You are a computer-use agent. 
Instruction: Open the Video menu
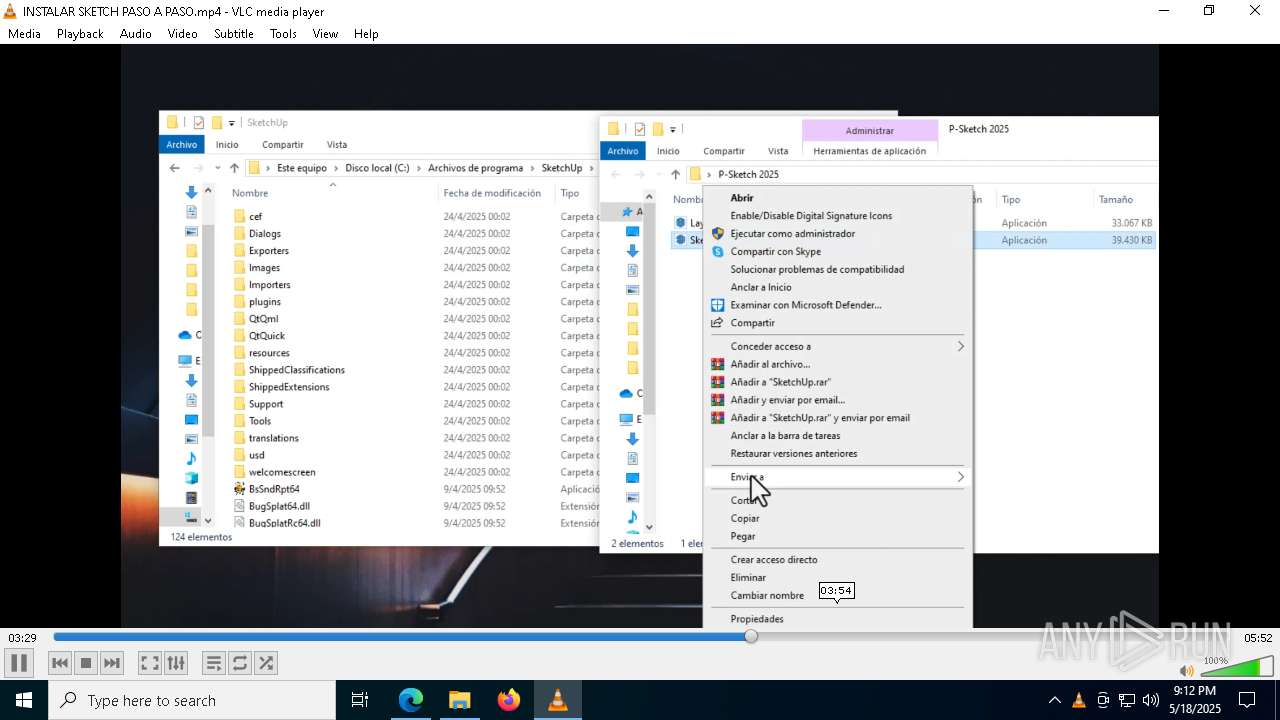pyautogui.click(x=182, y=33)
